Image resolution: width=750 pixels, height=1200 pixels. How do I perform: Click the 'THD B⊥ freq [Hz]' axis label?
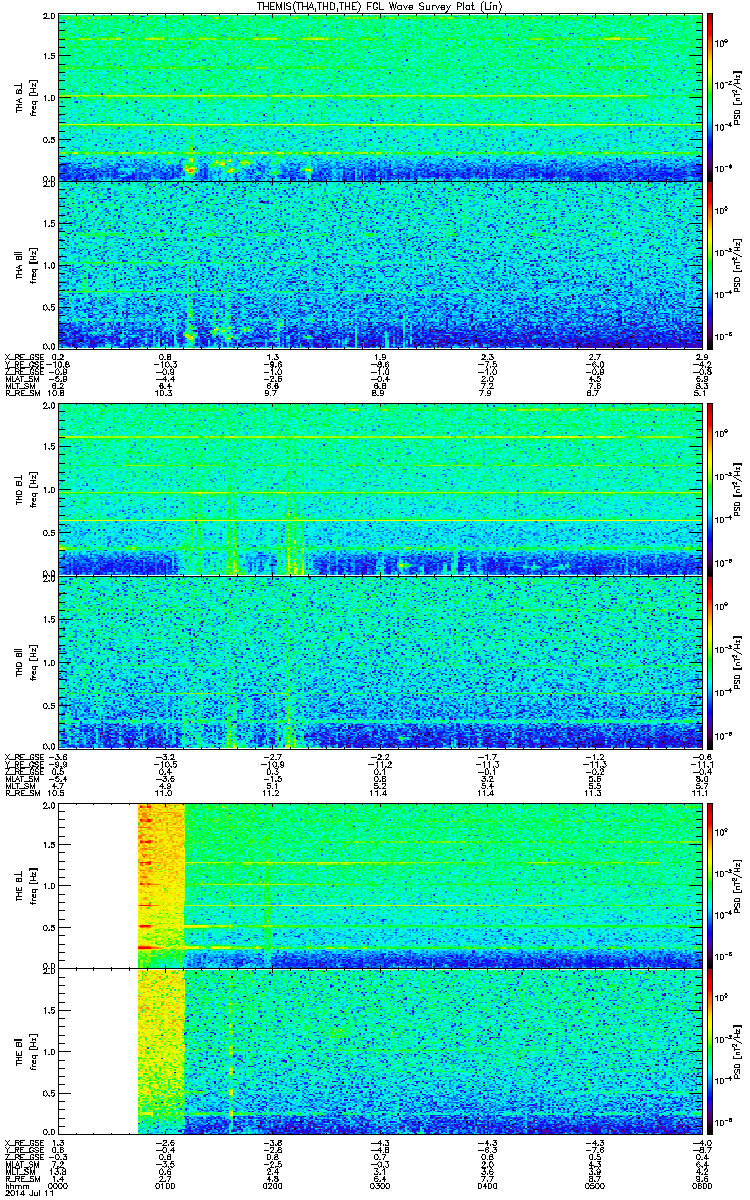coord(25,488)
